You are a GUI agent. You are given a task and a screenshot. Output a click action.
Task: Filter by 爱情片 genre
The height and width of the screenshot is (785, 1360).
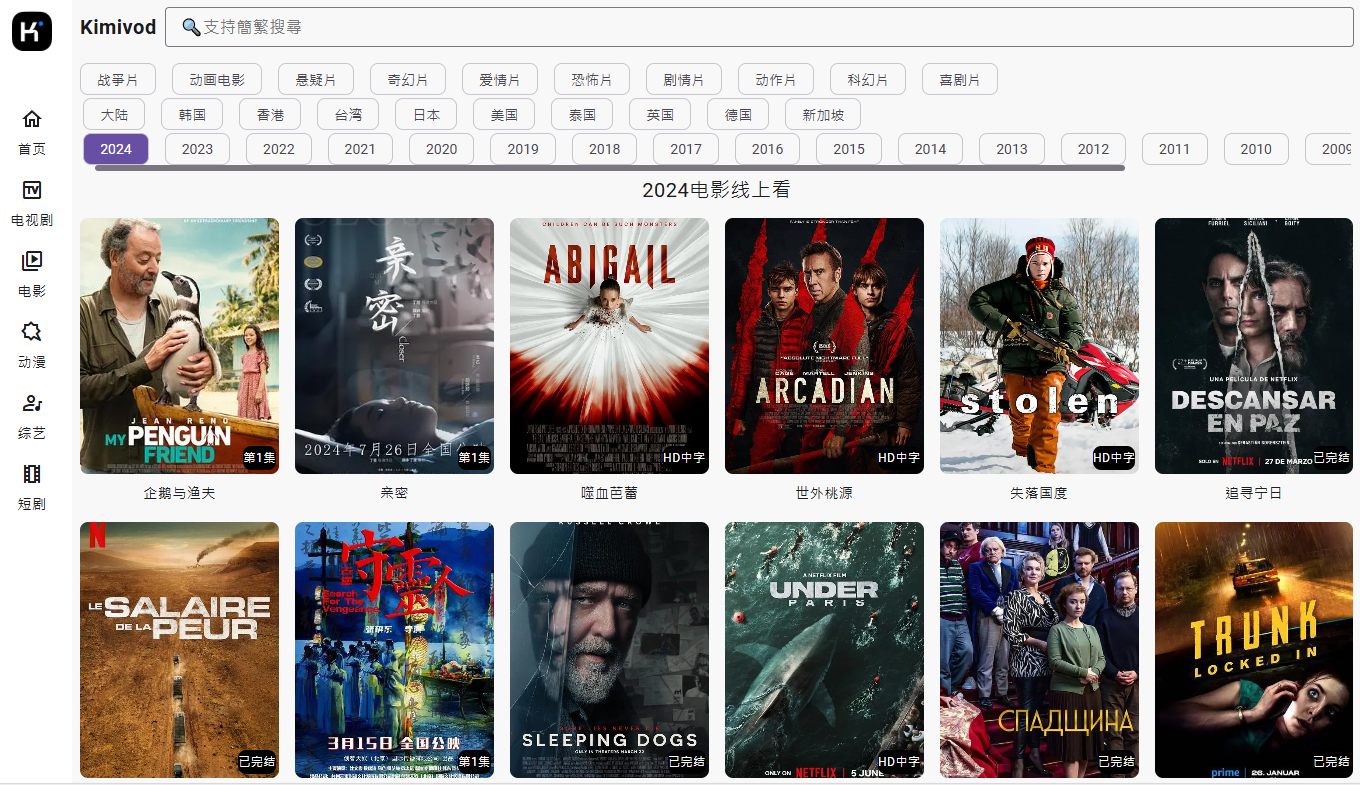pos(500,79)
